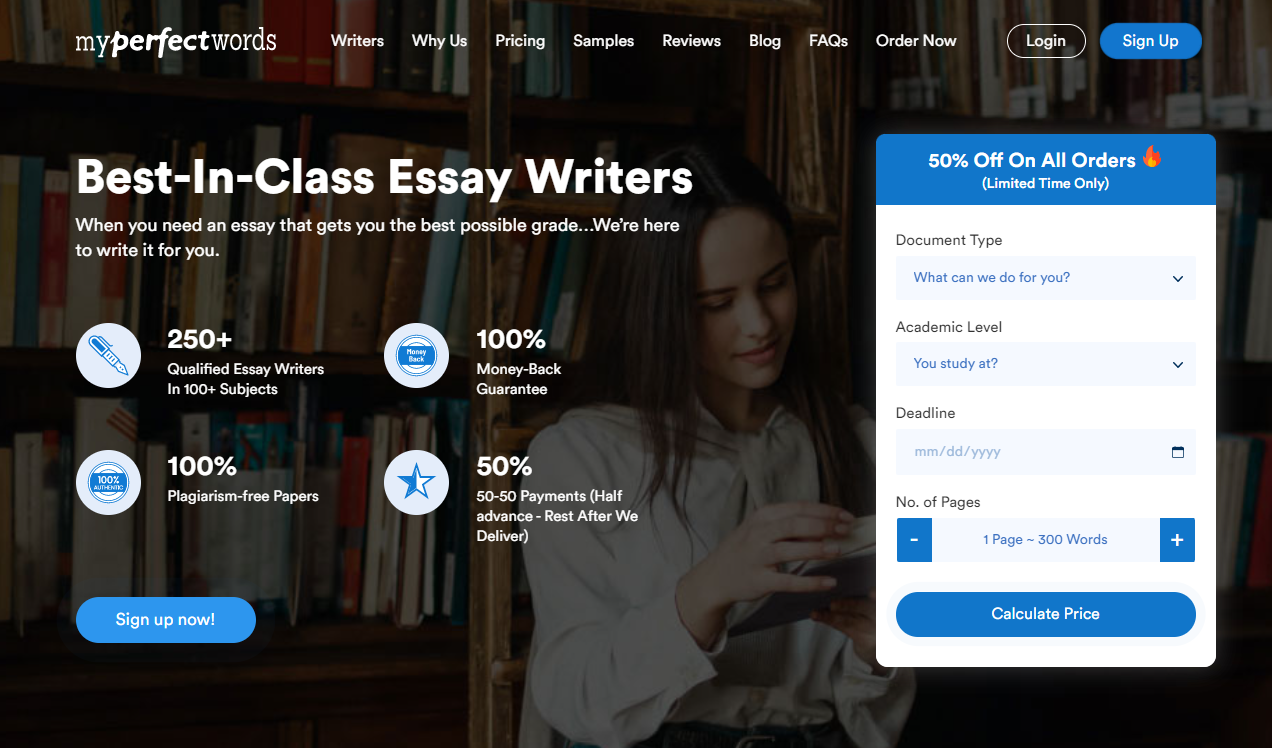Image resolution: width=1272 pixels, height=748 pixels.
Task: Open the Writers menu item
Action: pos(357,41)
